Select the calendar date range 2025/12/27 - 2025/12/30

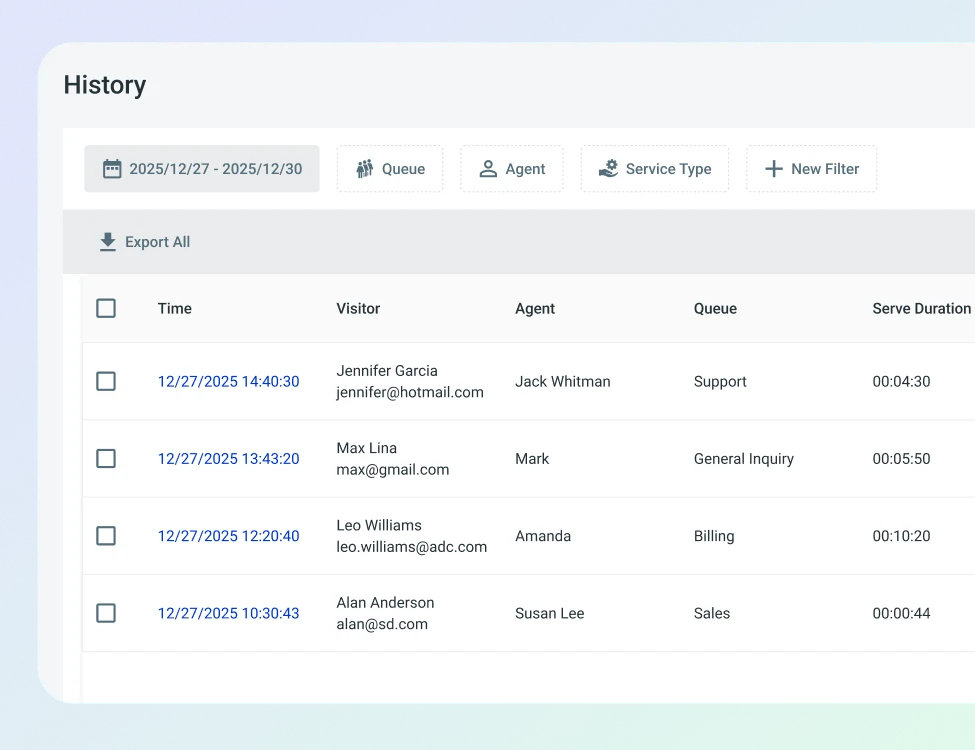click(x=202, y=168)
